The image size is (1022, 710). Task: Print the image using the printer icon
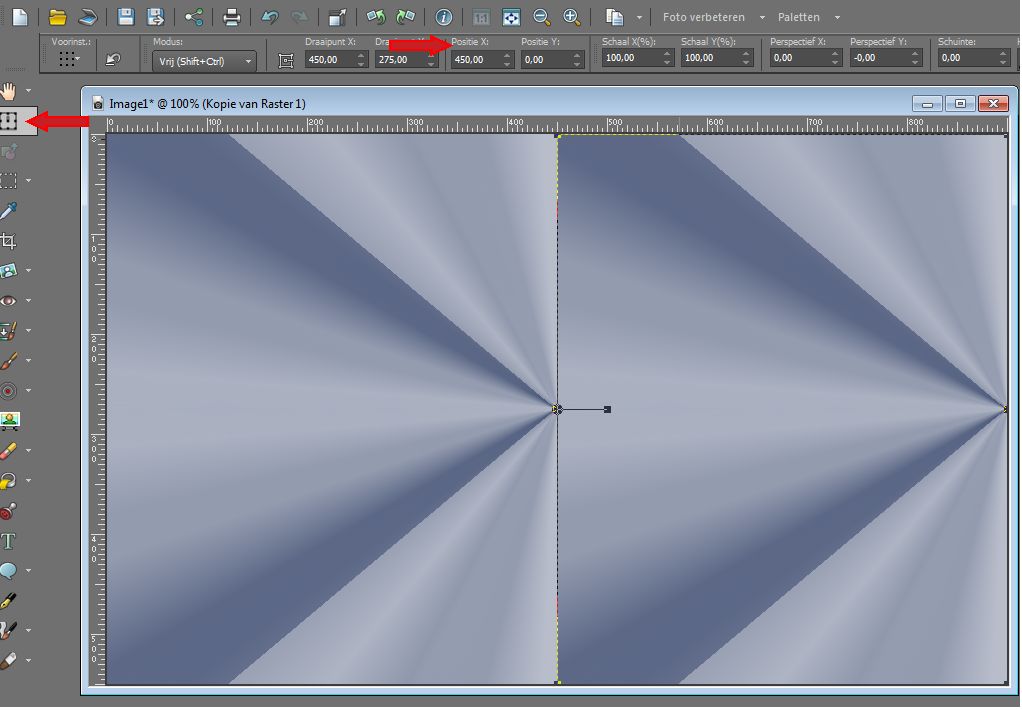231,17
